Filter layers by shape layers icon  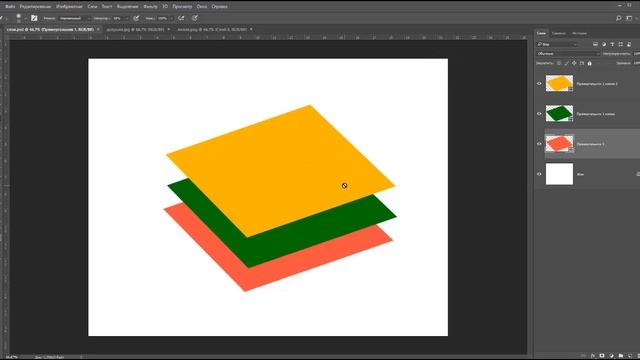620,44
